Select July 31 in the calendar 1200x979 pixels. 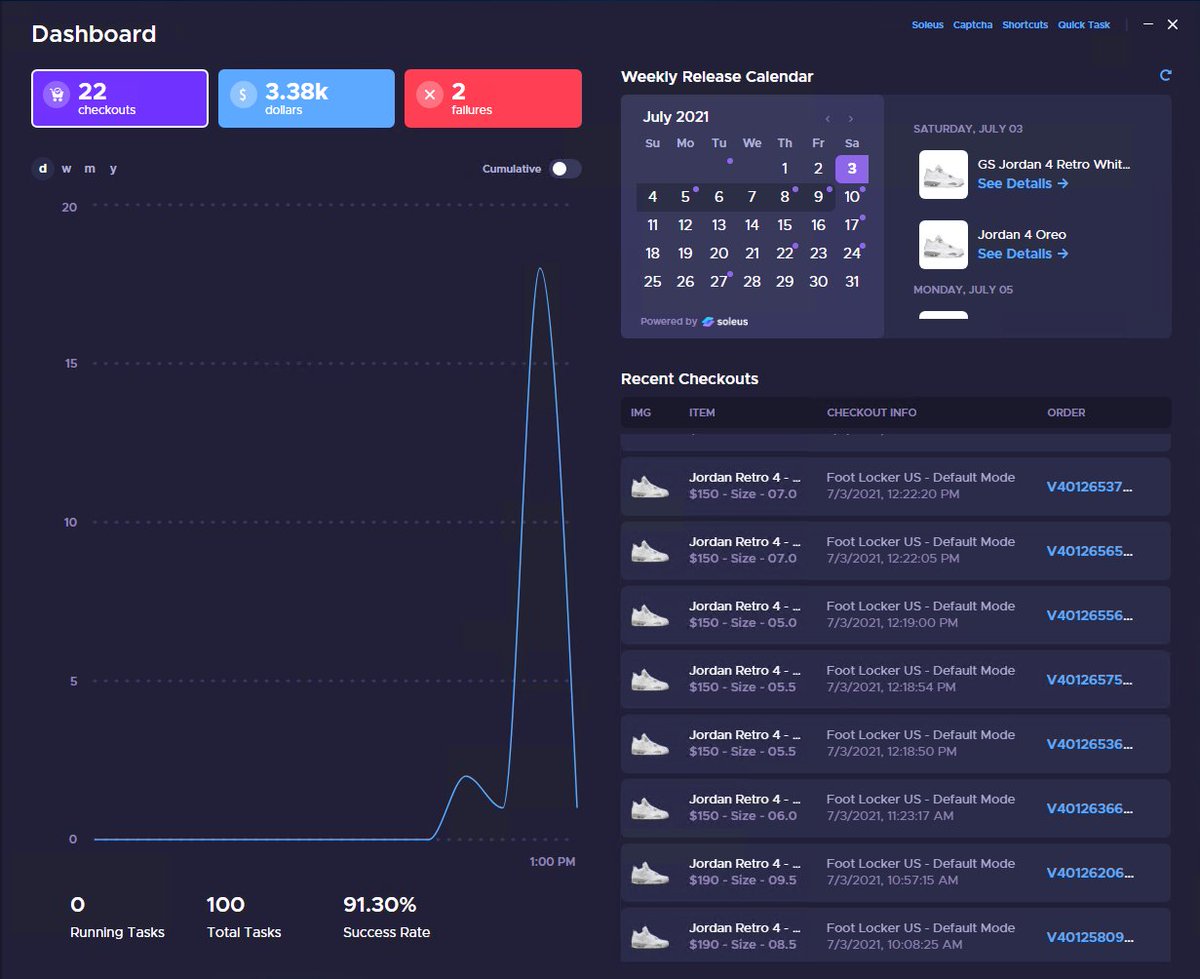(852, 282)
